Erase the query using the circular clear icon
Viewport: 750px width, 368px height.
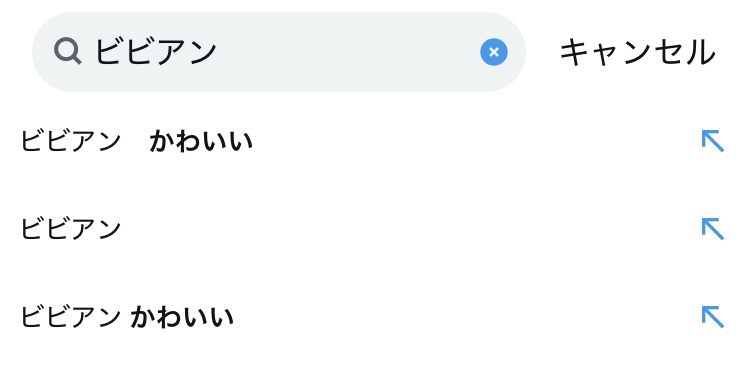494,52
